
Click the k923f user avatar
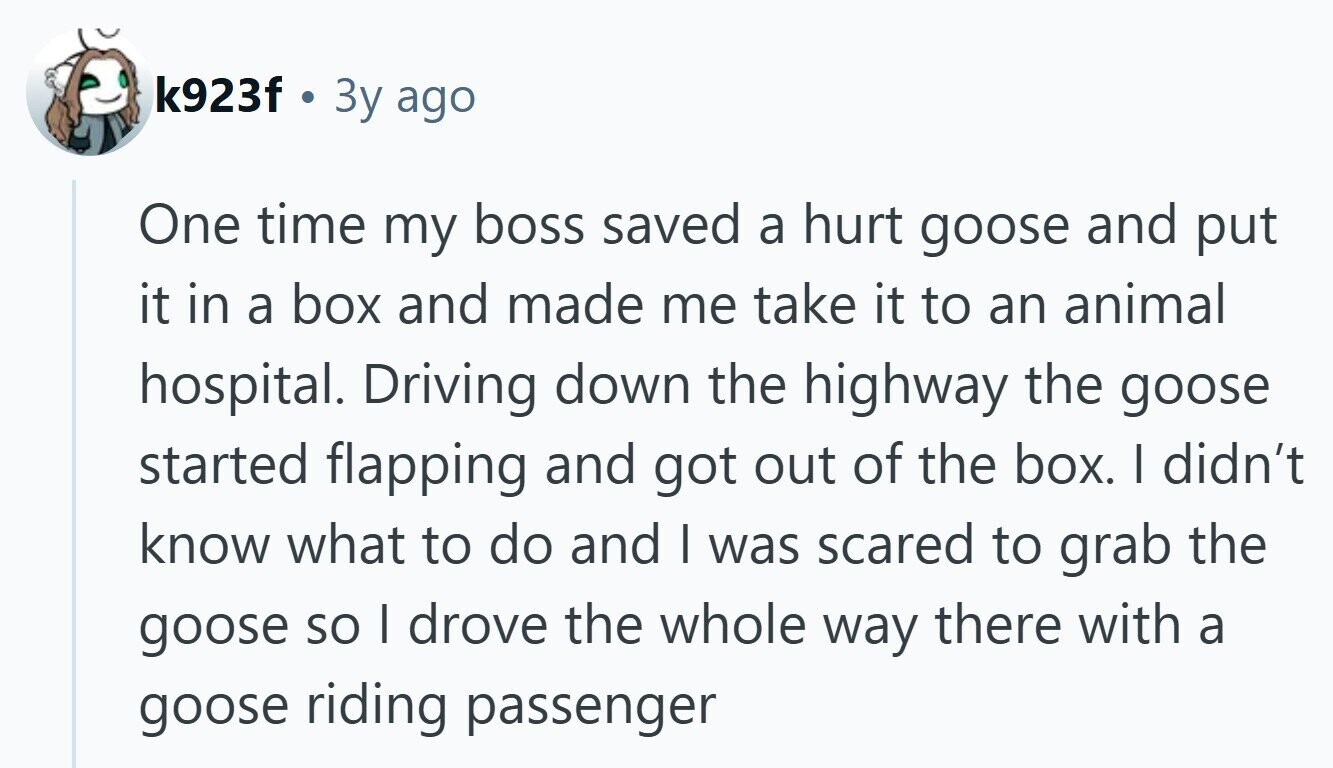click(x=87, y=95)
